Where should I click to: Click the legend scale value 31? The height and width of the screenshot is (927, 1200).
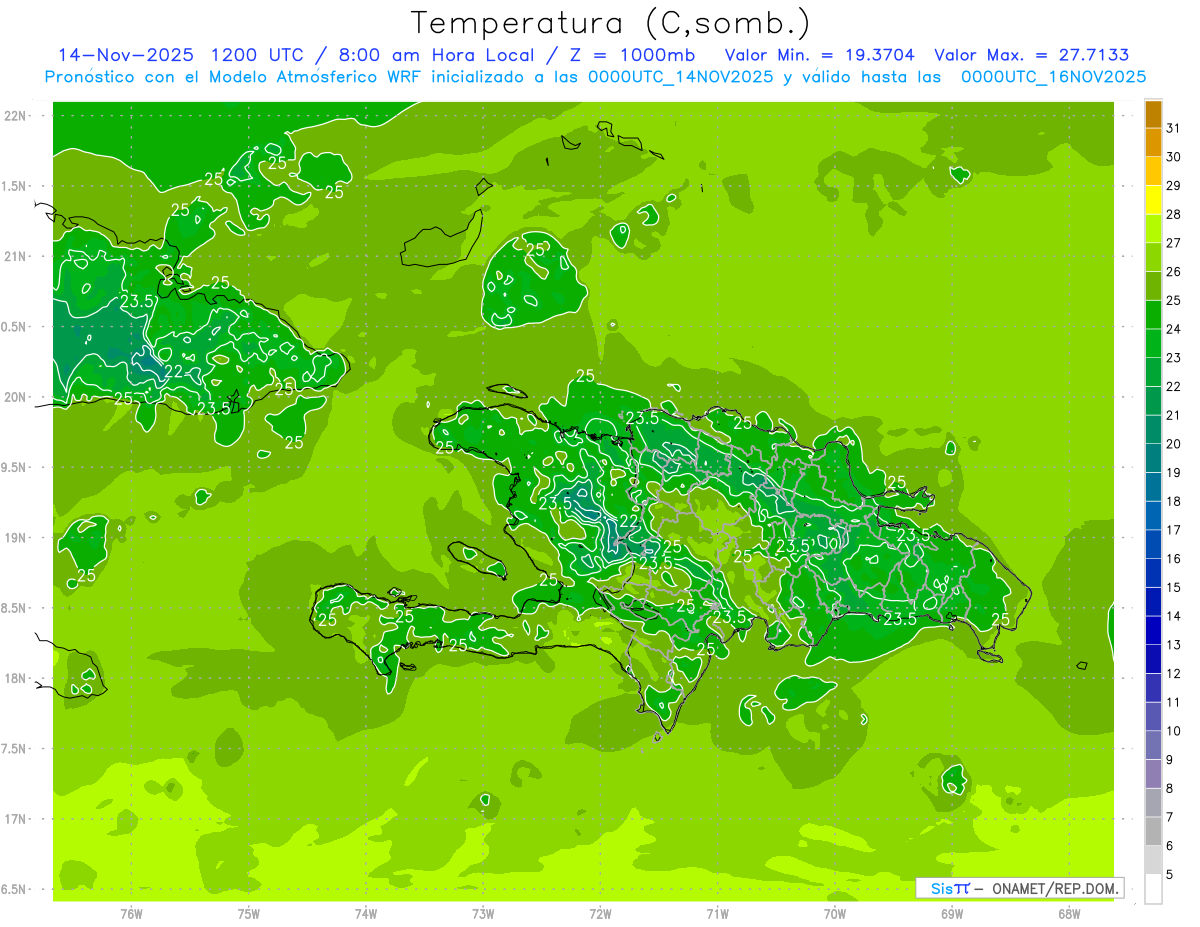pos(1174,128)
